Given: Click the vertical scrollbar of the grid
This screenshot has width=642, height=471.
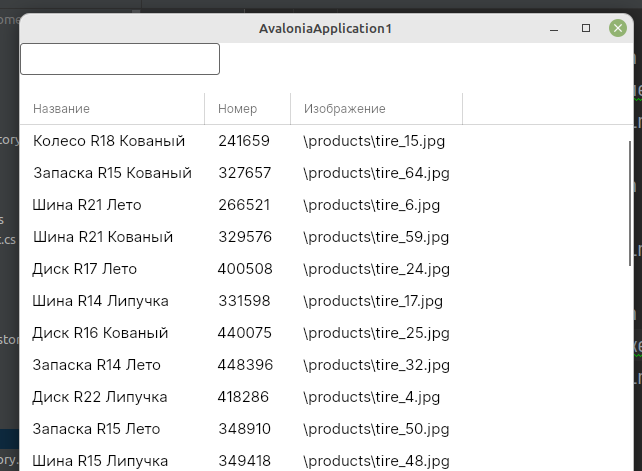Looking at the screenshot, I should point(629,200).
